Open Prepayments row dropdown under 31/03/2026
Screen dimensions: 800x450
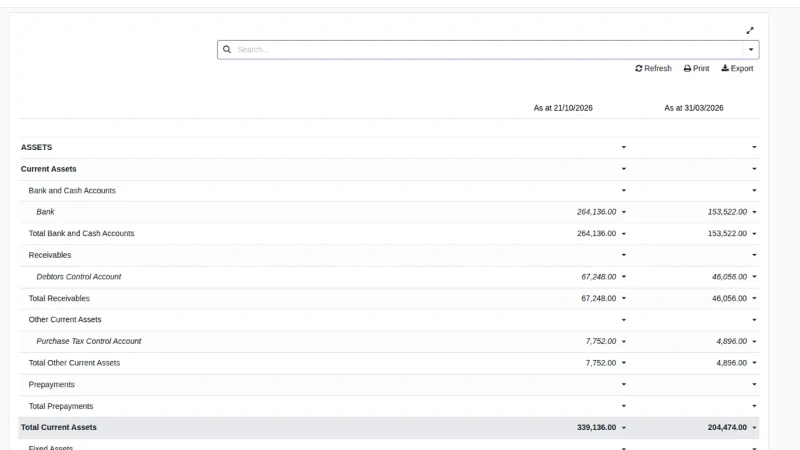(x=754, y=385)
